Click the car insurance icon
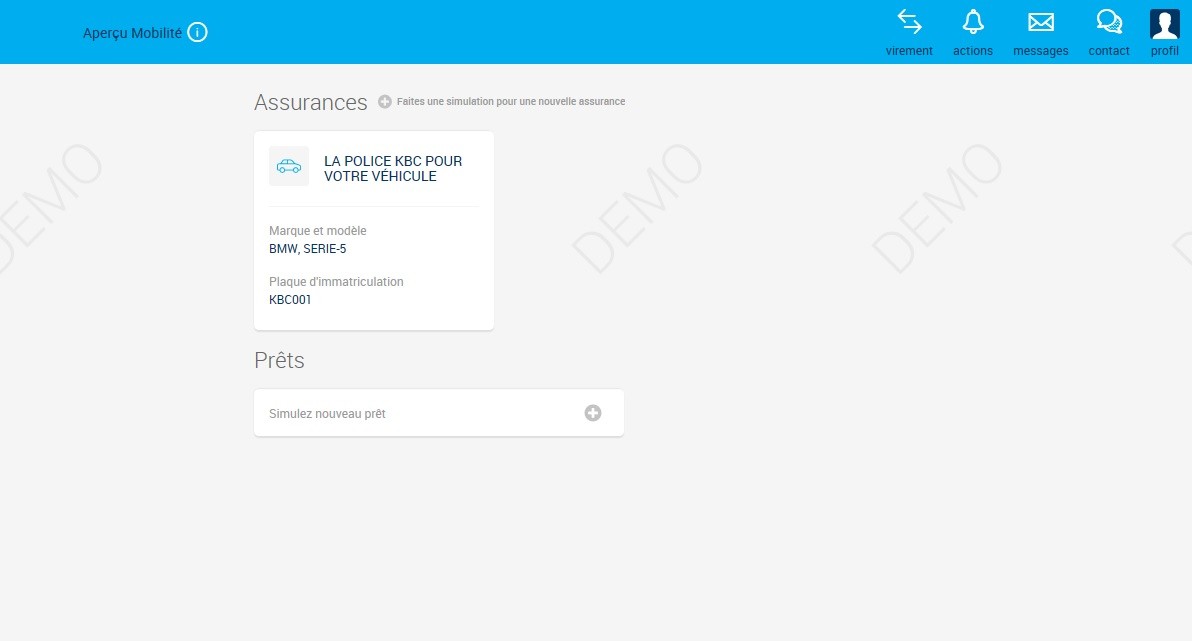Image resolution: width=1192 pixels, height=641 pixels. (288, 166)
